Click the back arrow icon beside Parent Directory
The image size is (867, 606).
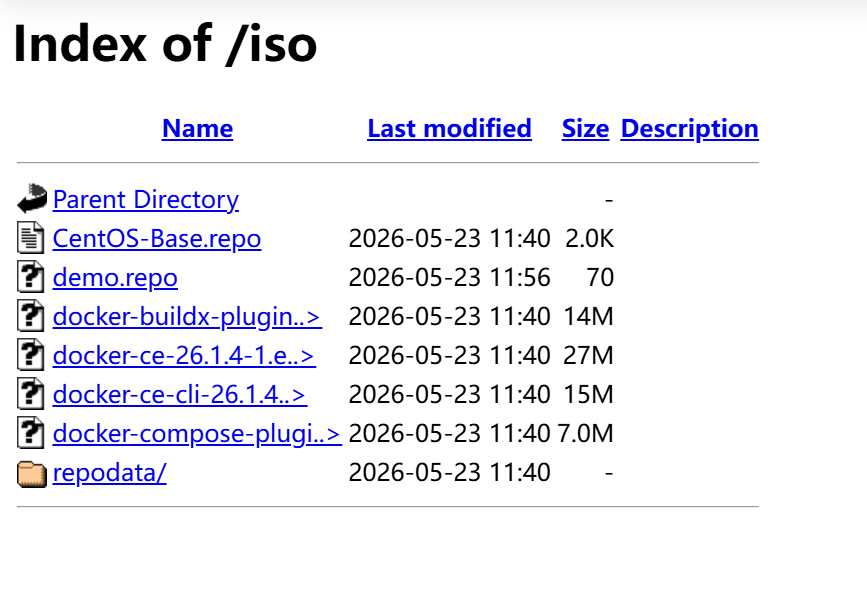[32, 198]
